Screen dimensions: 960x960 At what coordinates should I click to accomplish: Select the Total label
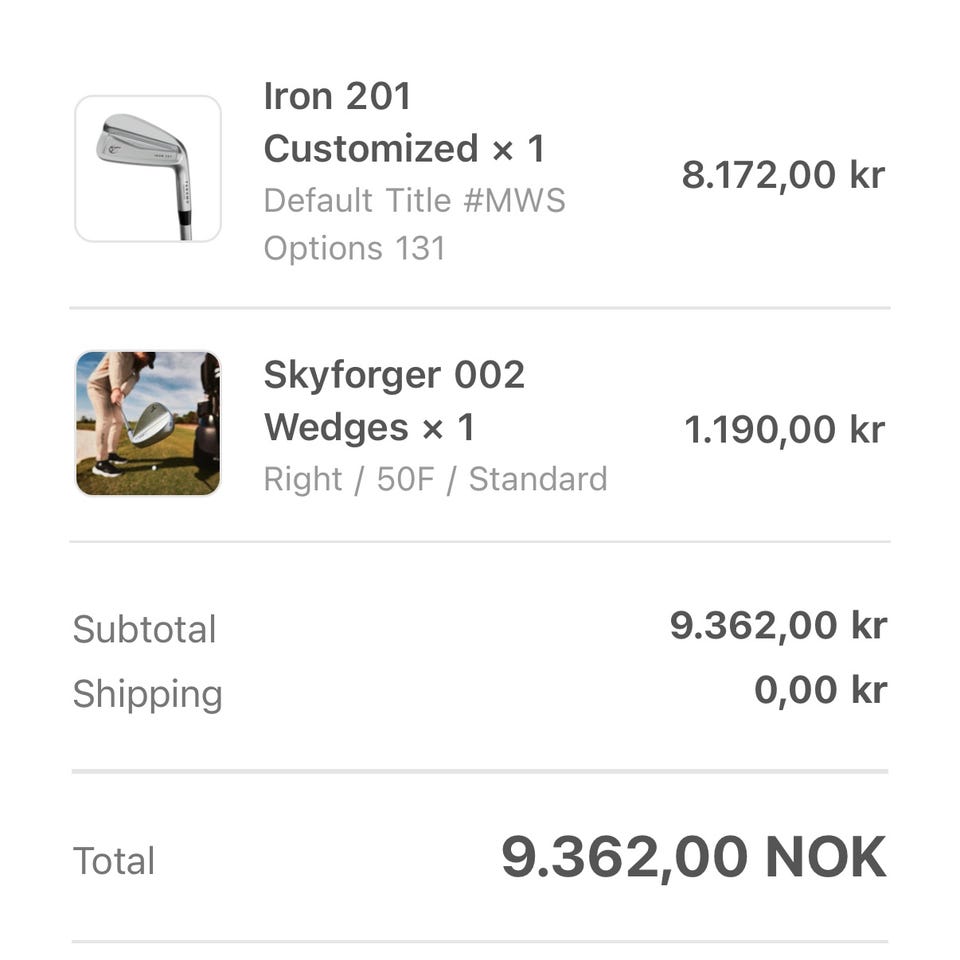pos(114,861)
